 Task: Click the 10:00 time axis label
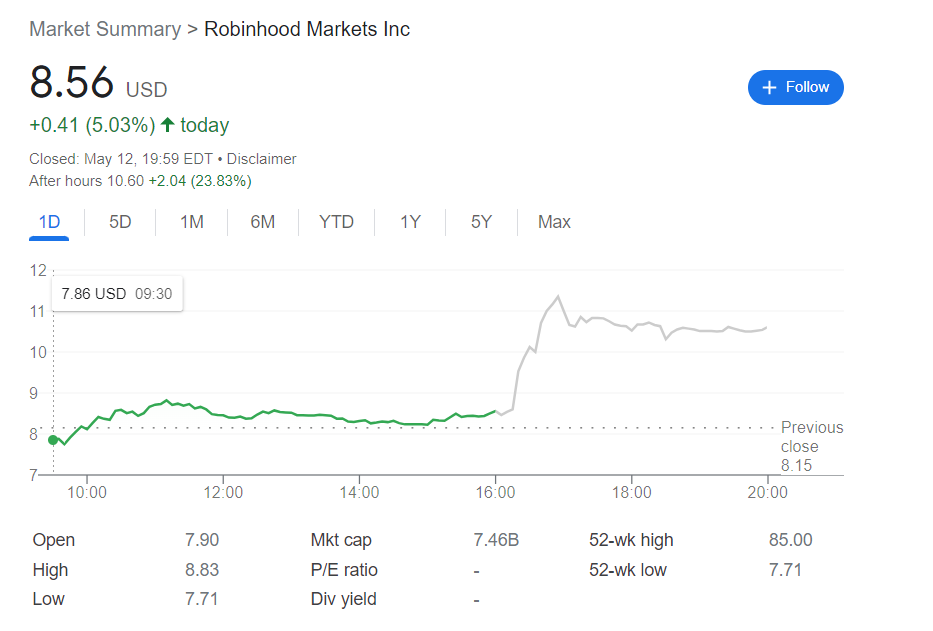(x=87, y=492)
